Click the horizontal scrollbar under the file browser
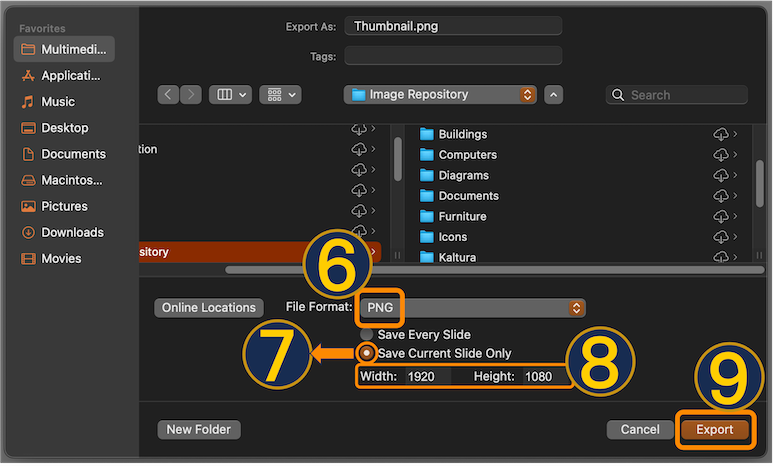The image size is (773, 466). 494,270
